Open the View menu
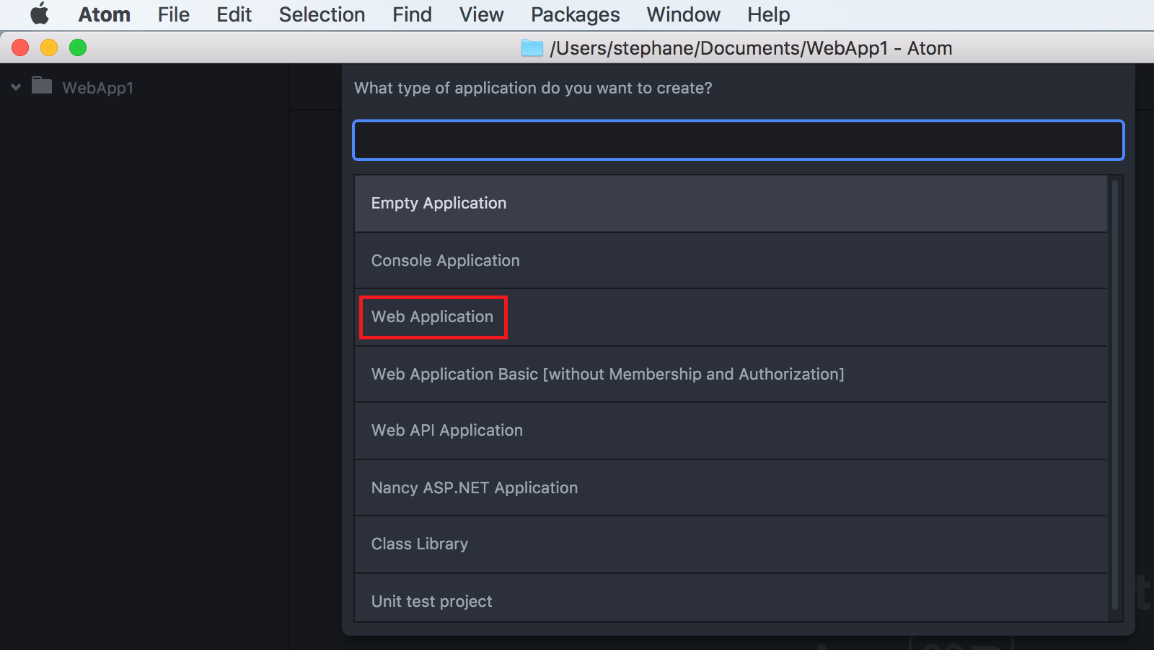 click(481, 14)
